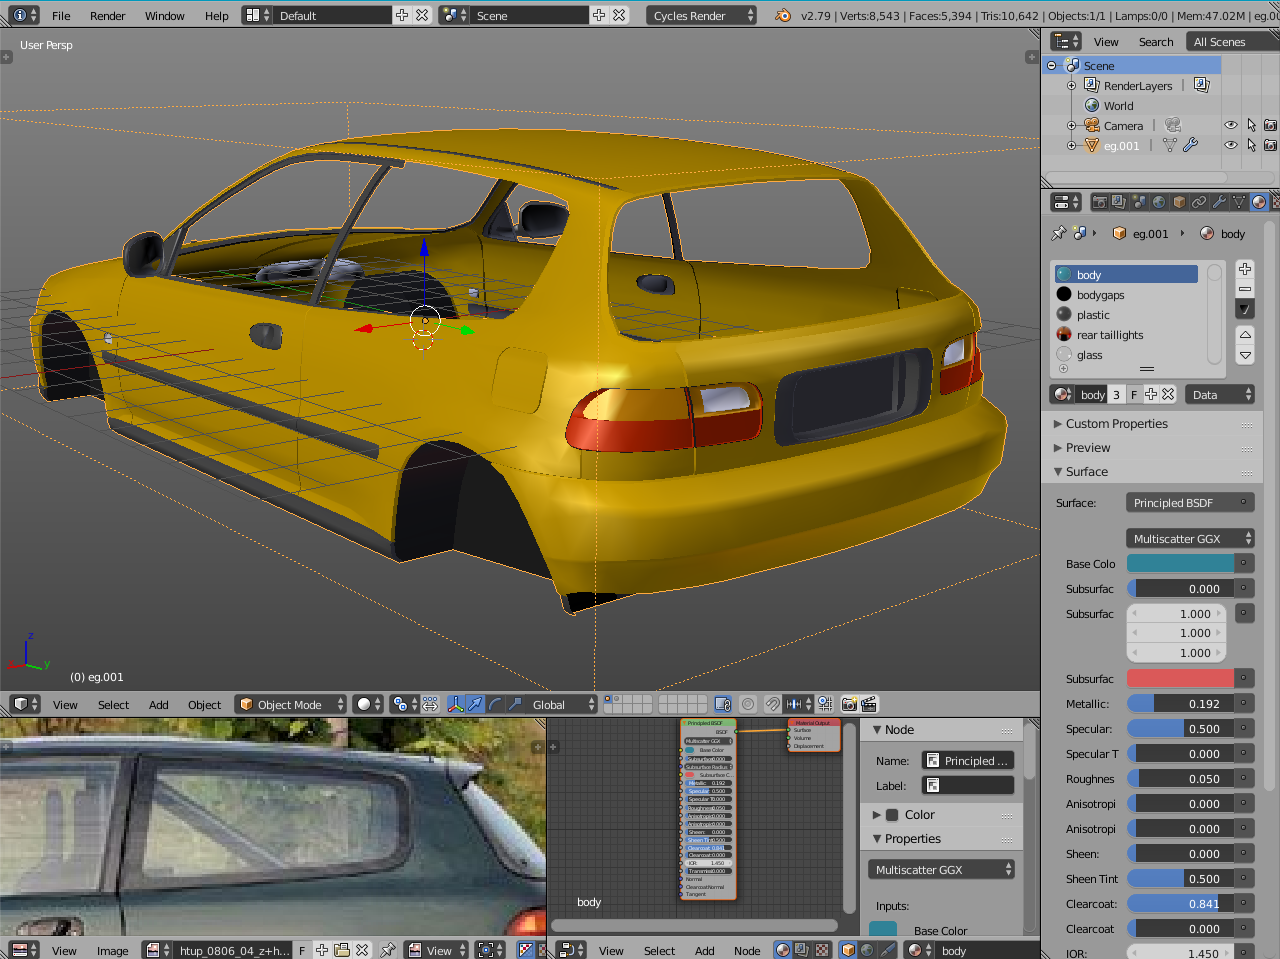Toggle render visibility camera for eg.001 row
Viewport: 1280px width, 959px height.
1270,145
